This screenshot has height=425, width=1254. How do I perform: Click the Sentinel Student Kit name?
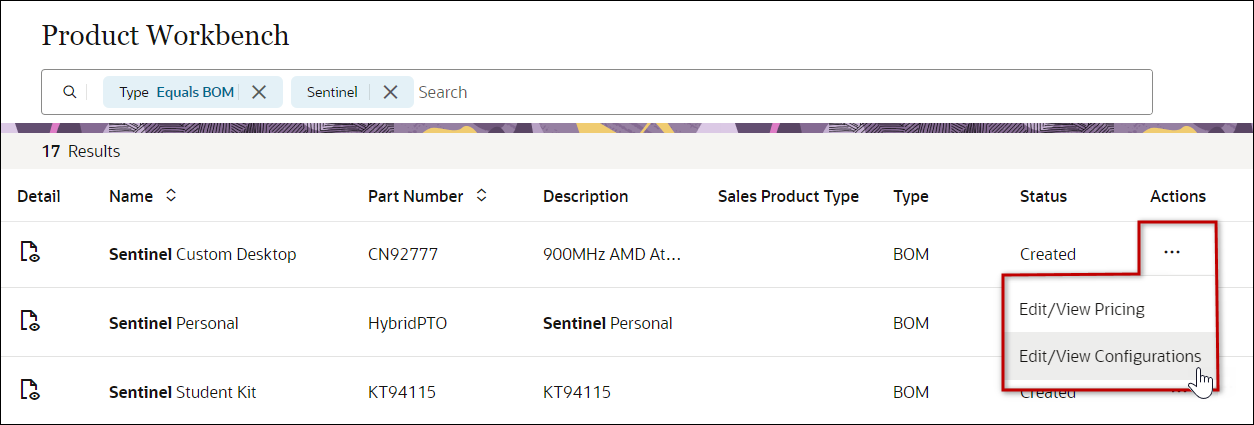[182, 392]
